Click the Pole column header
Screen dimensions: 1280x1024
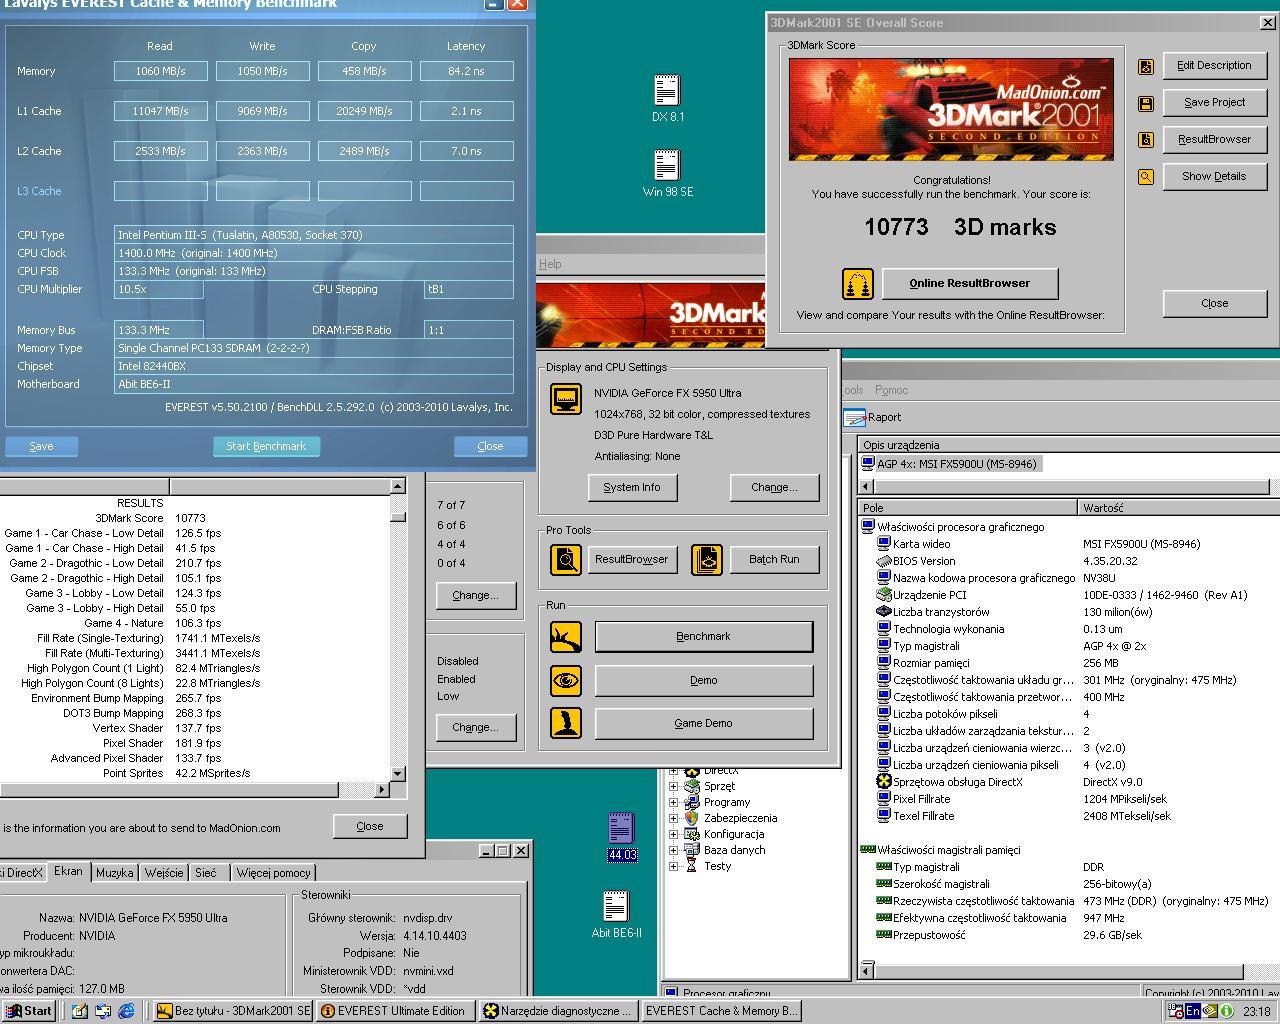tap(968, 508)
